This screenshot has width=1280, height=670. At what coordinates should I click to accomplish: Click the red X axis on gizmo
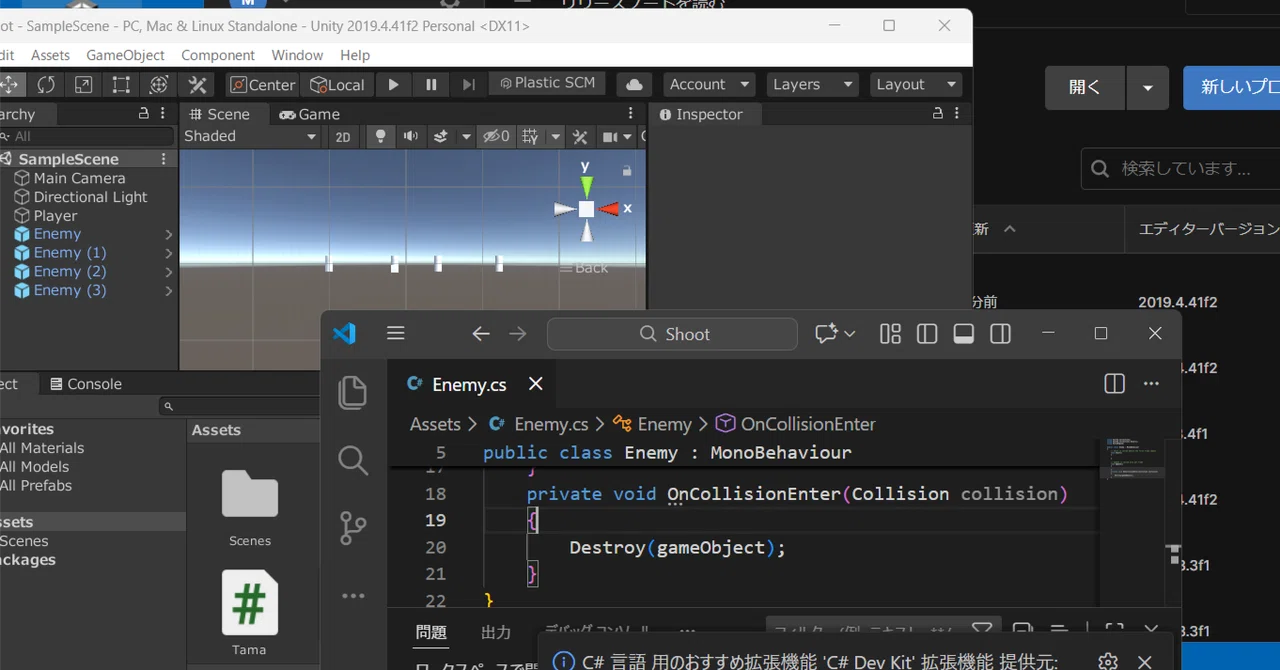coord(609,209)
